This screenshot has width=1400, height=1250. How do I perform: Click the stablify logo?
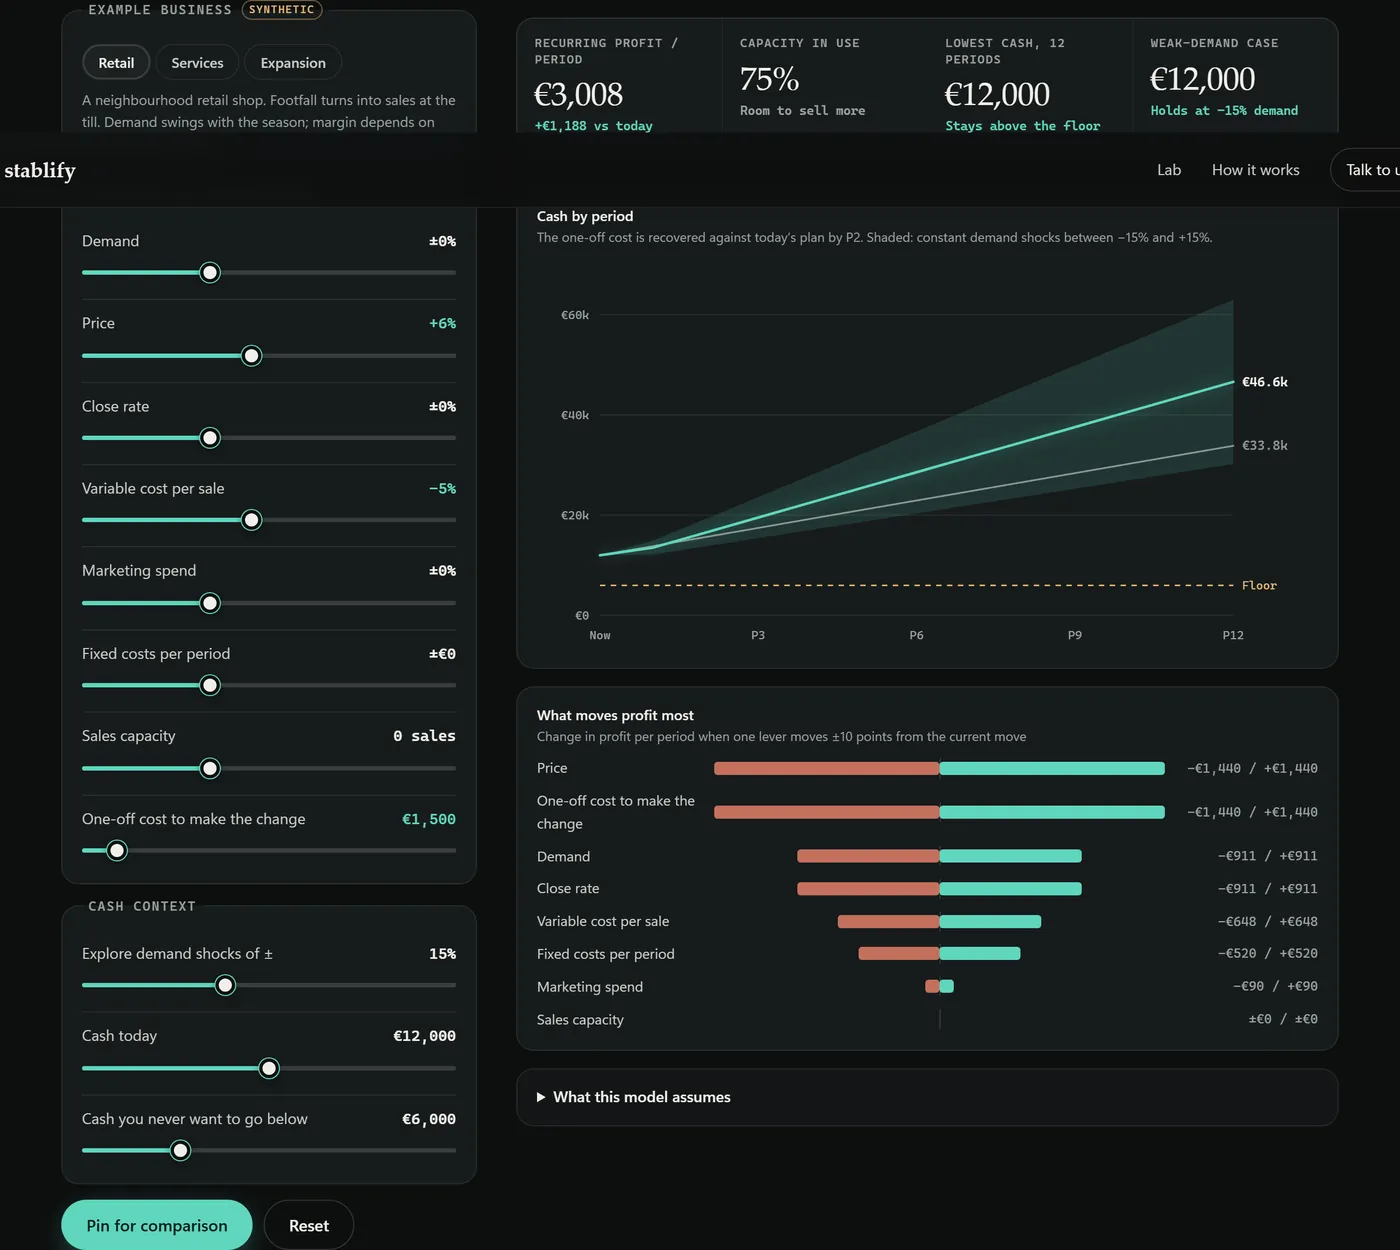(40, 170)
